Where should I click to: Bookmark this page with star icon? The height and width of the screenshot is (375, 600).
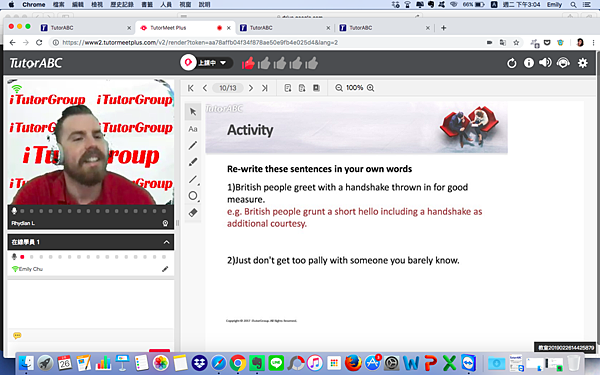(x=516, y=42)
